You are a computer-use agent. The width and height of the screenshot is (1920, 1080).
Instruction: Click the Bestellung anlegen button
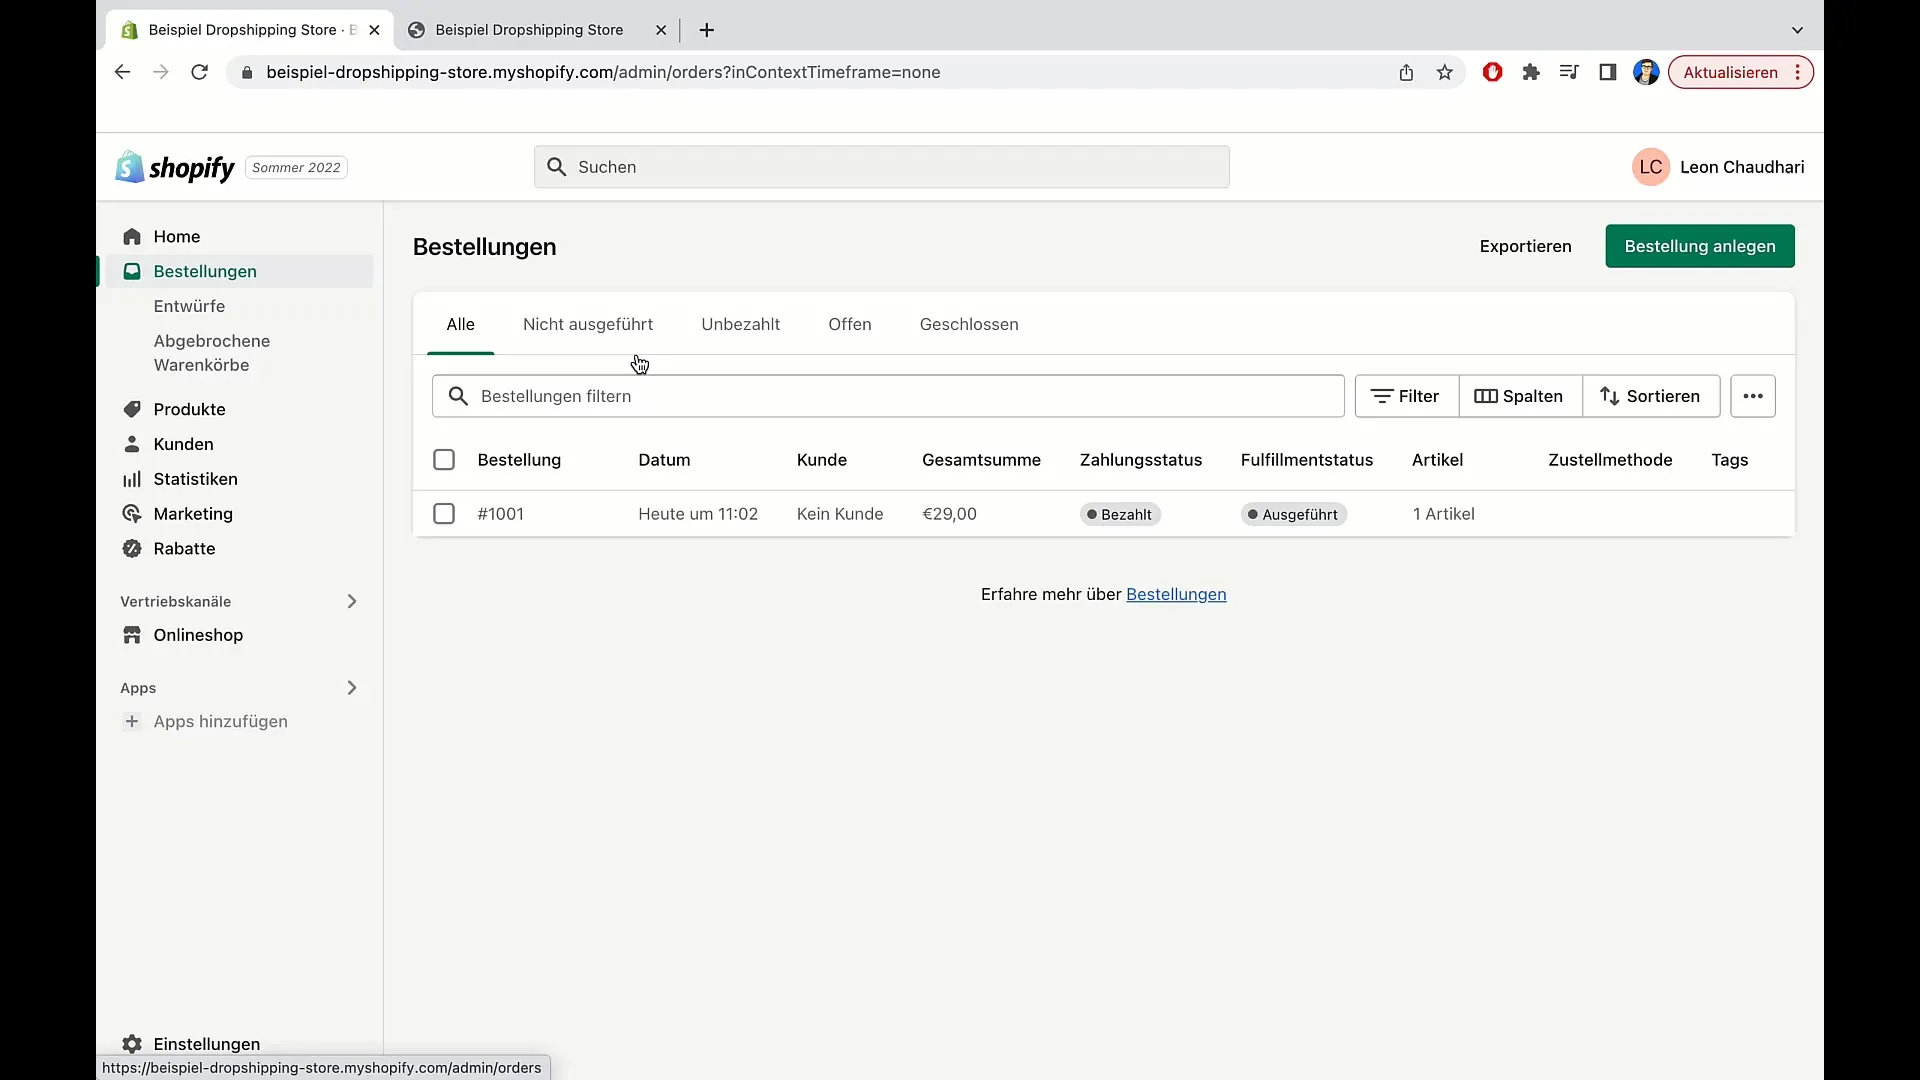tap(1700, 247)
